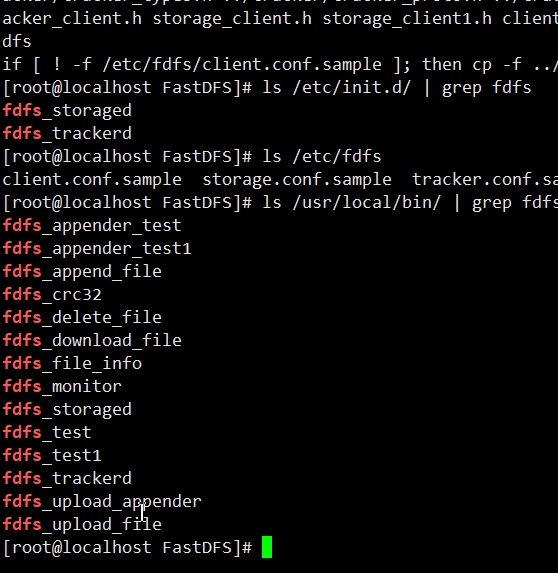Image resolution: width=558 pixels, height=573 pixels.
Task: Click the fdfs_download_file entry
Action: point(92,340)
